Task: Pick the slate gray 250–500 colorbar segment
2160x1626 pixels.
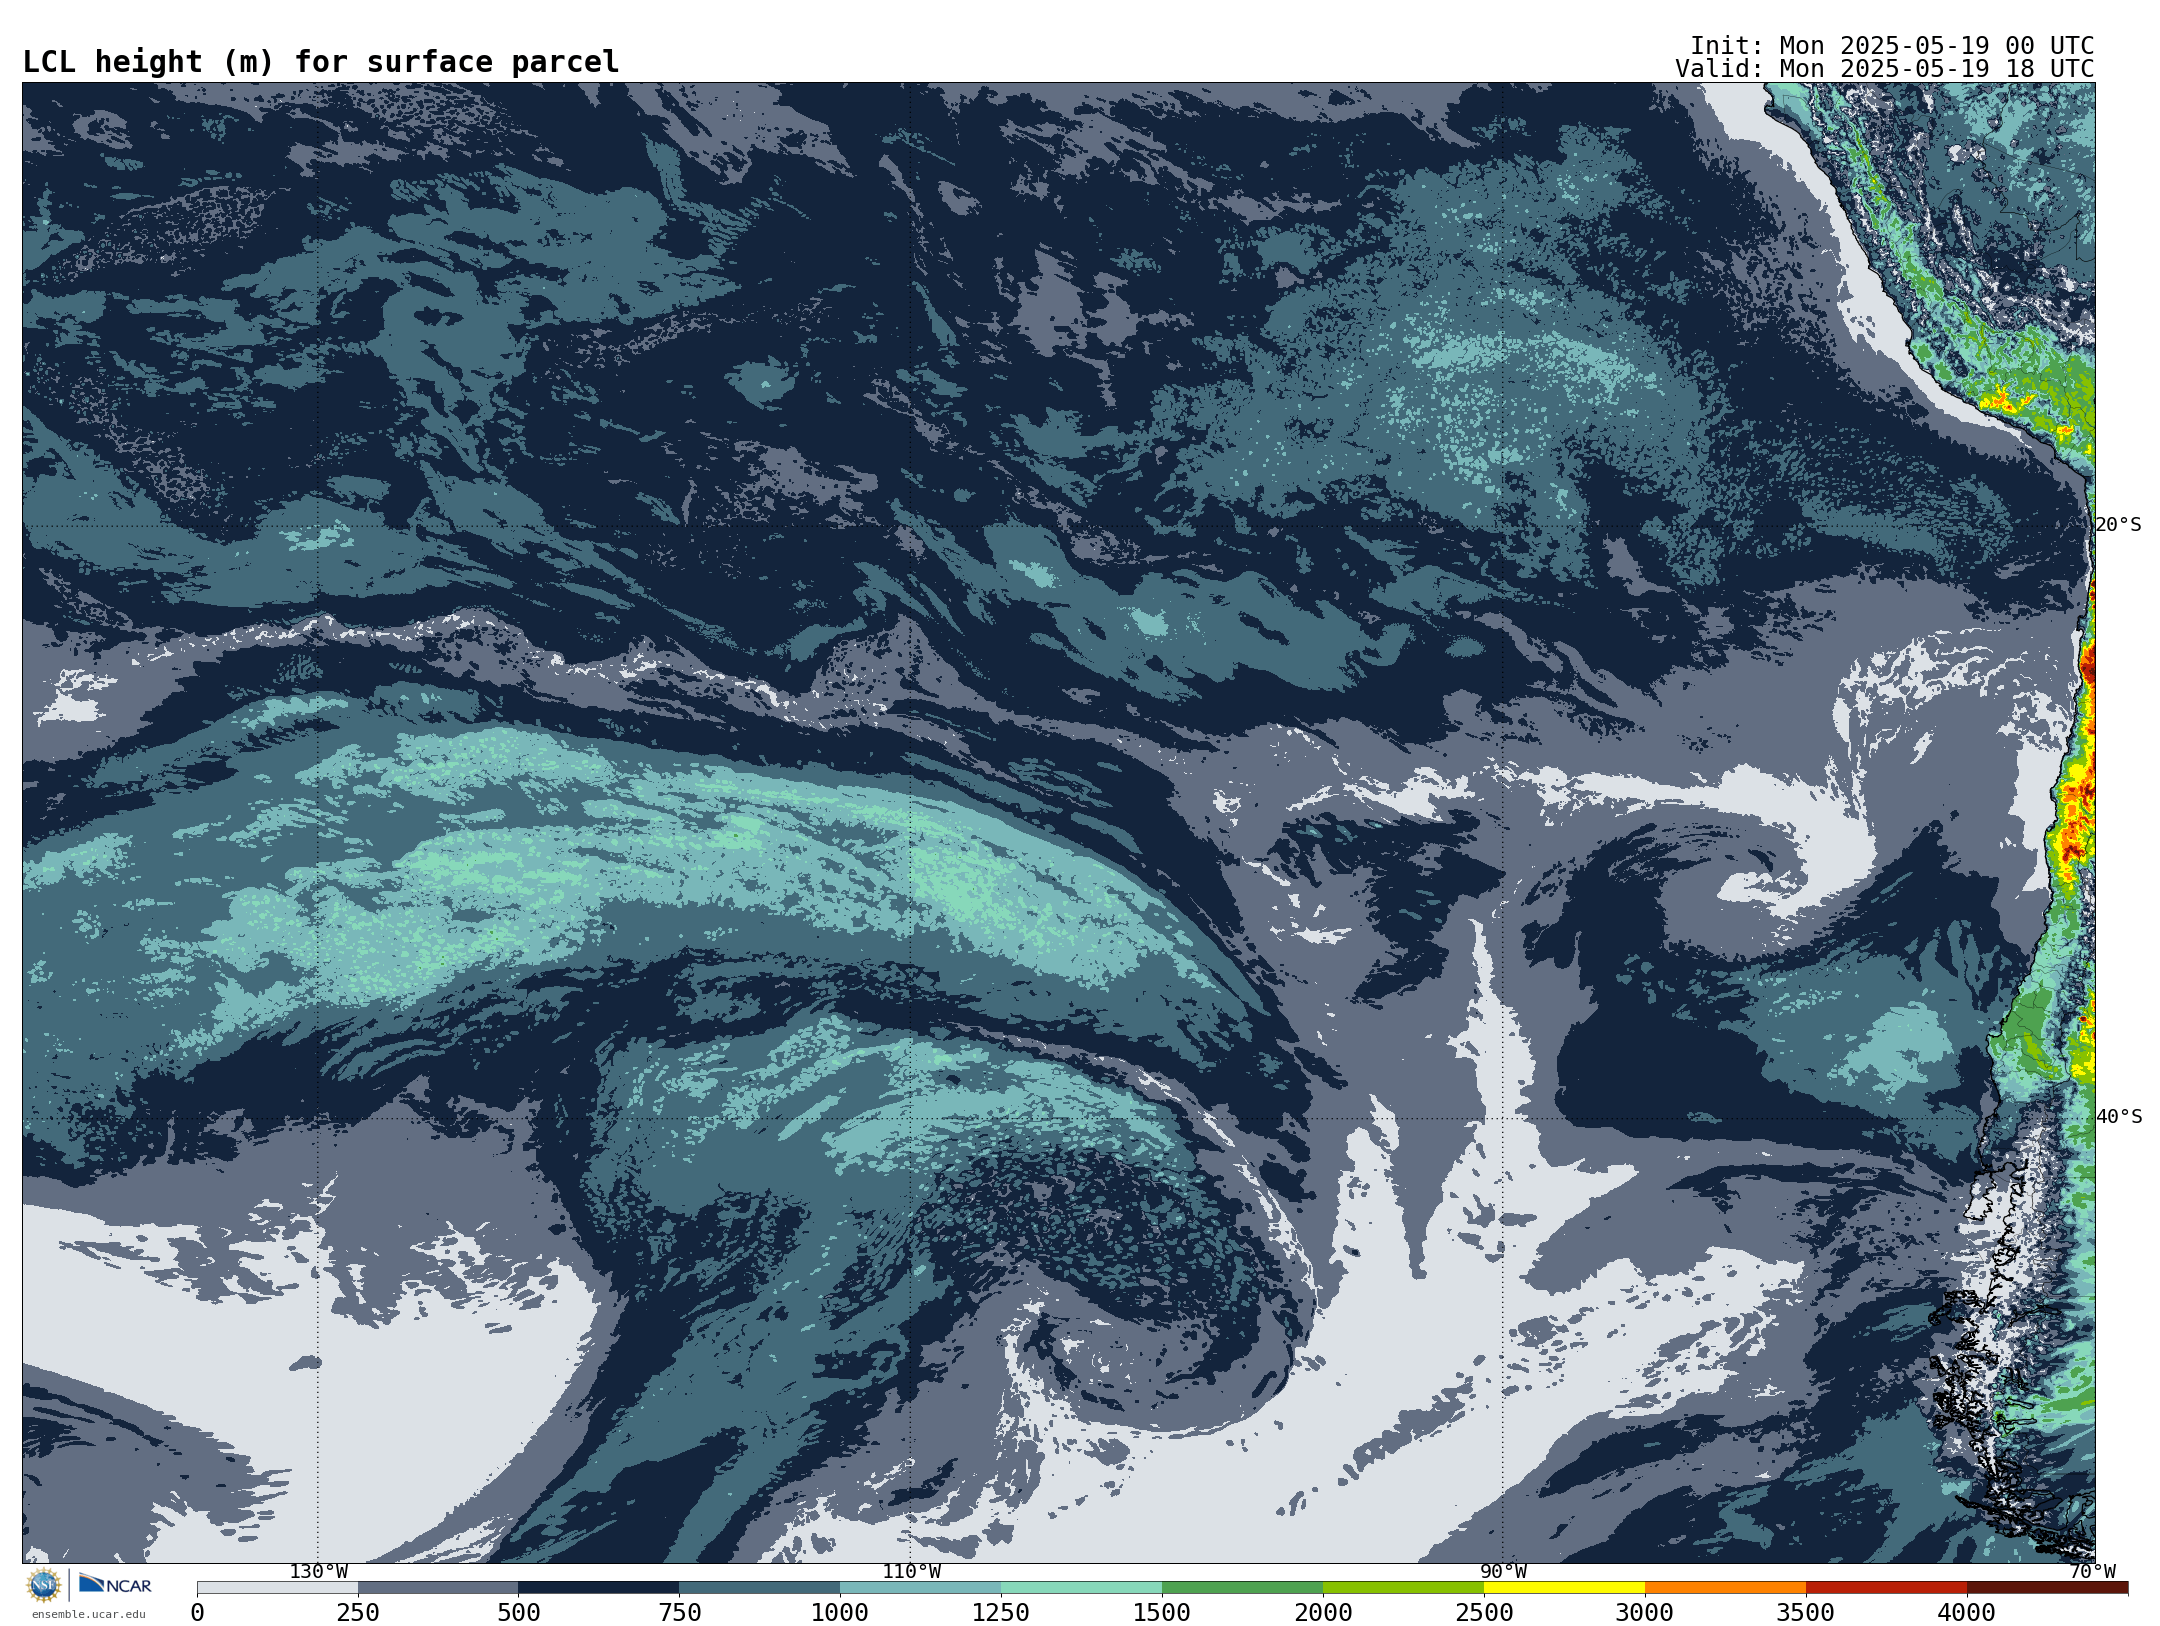Action: [x=438, y=1588]
